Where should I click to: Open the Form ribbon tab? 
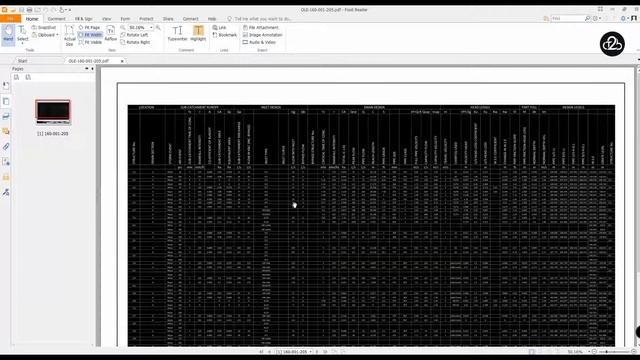(x=125, y=19)
